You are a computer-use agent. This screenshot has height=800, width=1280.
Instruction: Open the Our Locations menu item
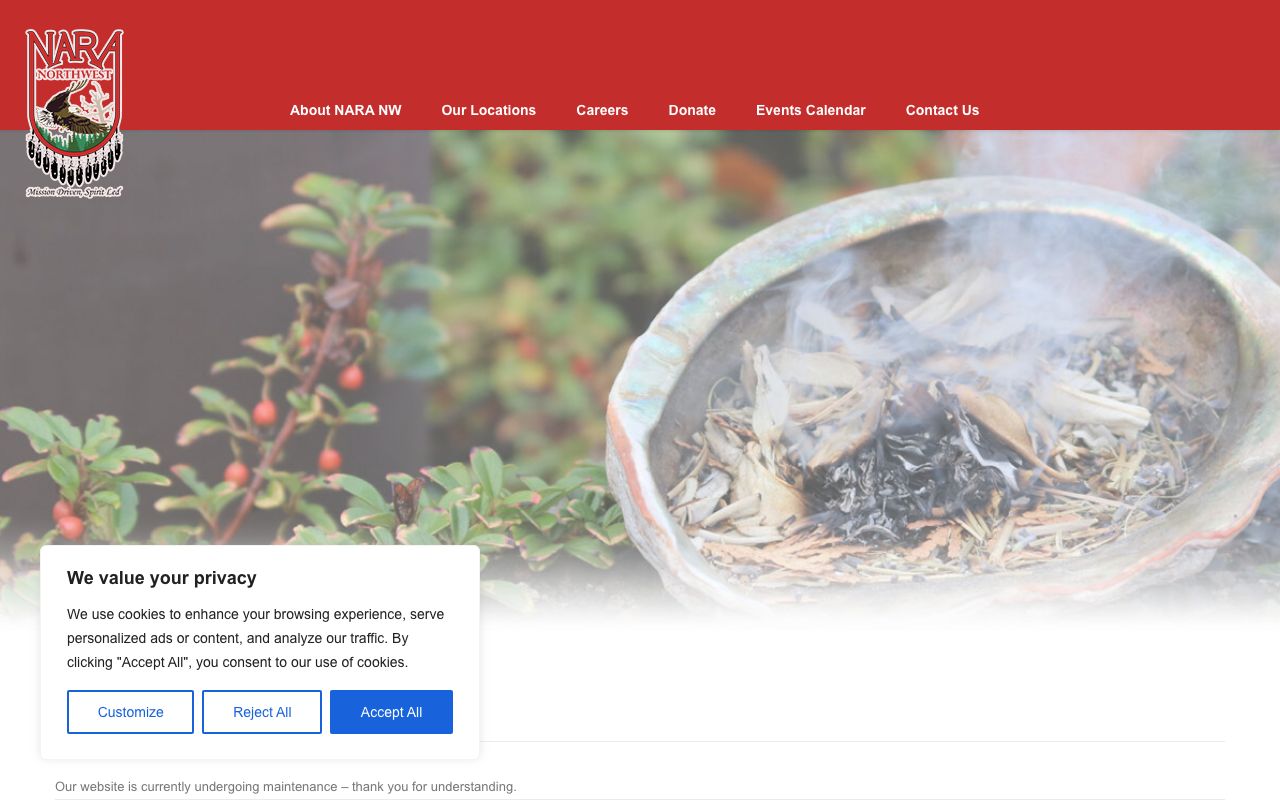489,110
